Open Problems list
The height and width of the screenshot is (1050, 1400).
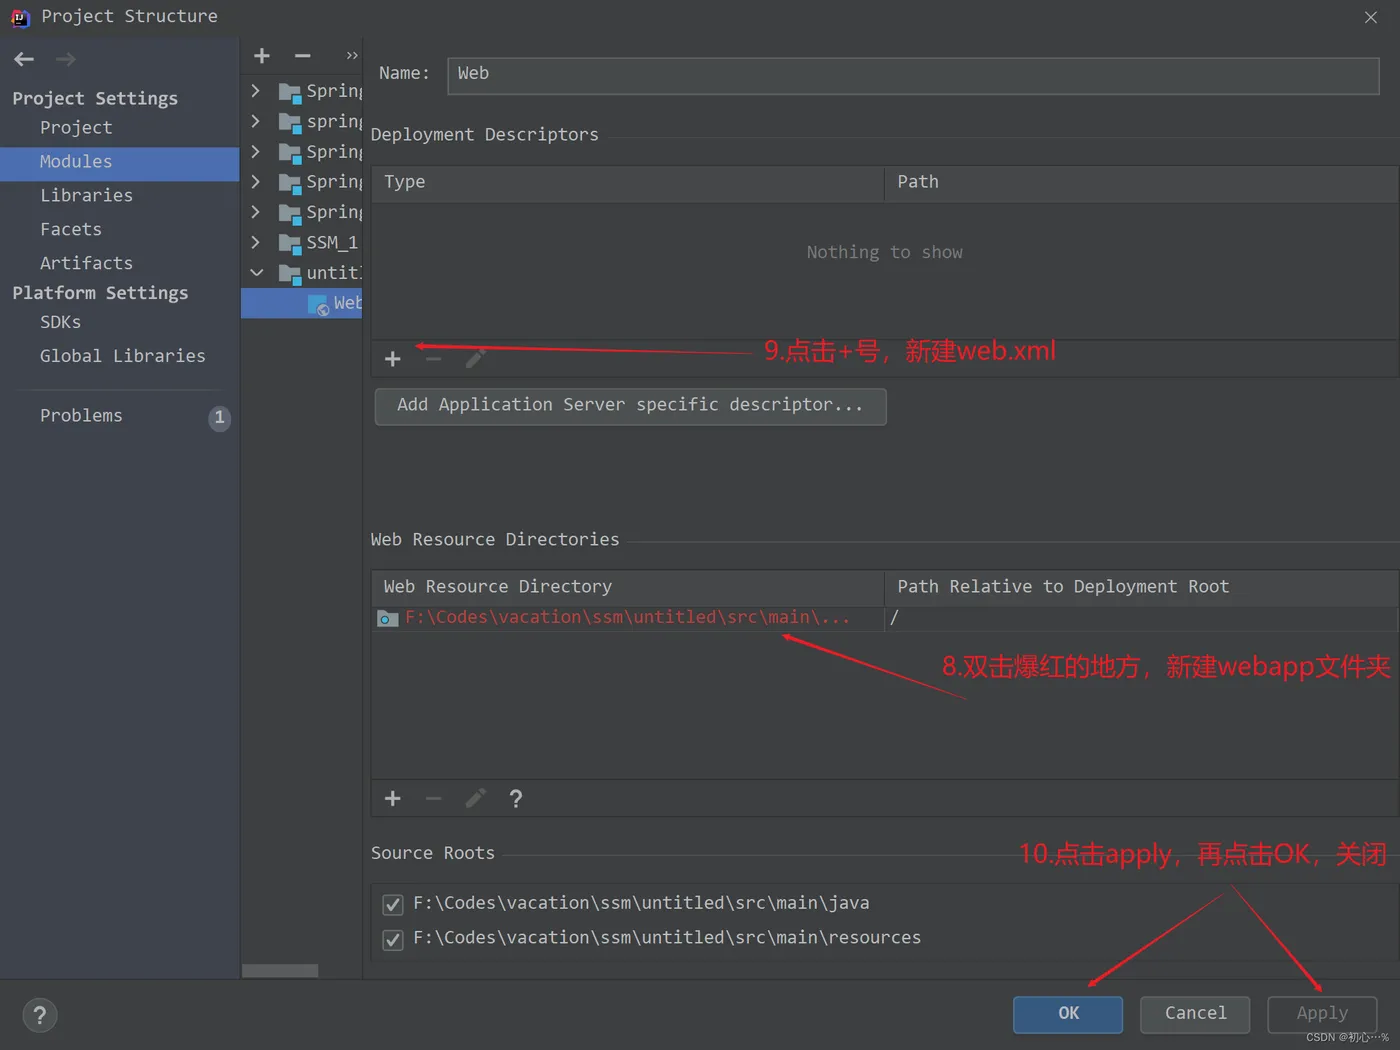click(81, 415)
